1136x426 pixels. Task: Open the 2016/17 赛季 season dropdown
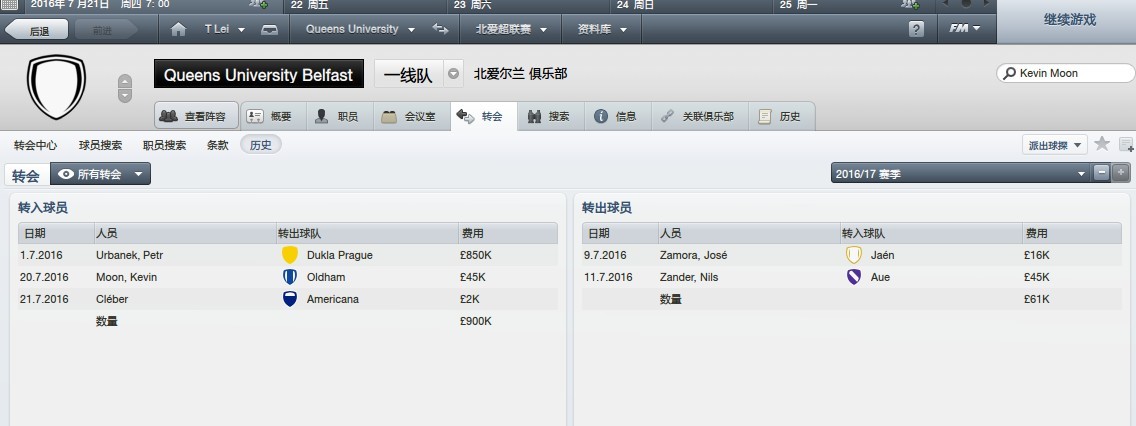point(961,173)
